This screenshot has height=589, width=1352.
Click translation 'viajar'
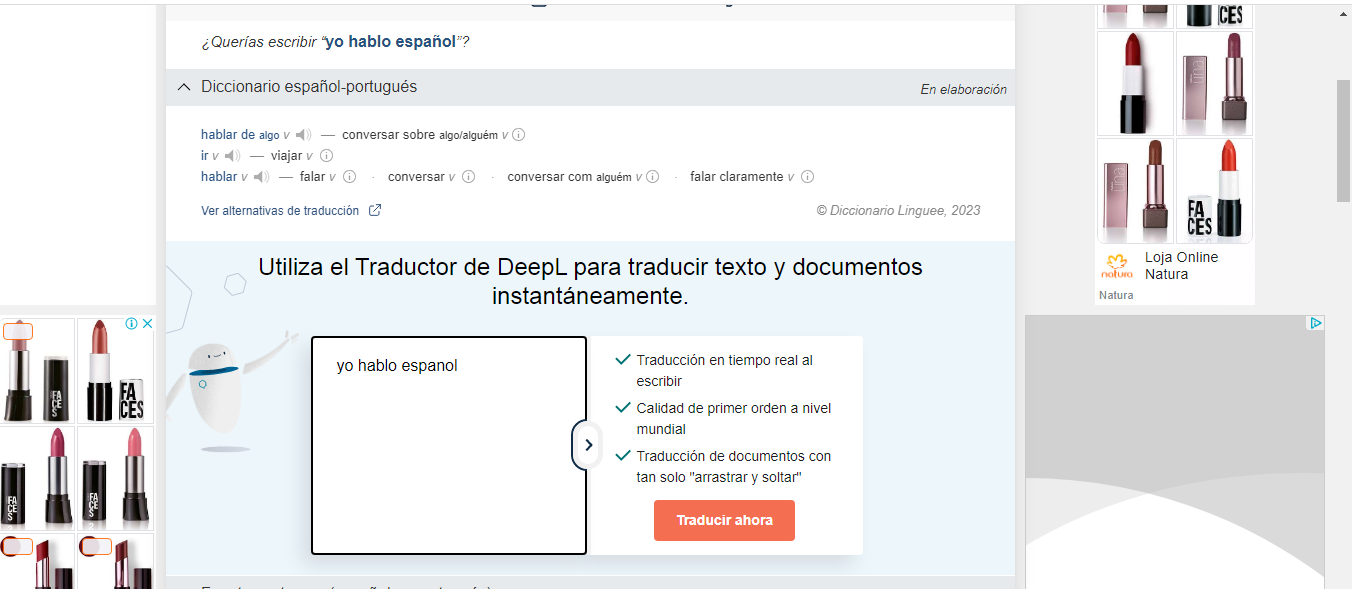click(x=286, y=156)
